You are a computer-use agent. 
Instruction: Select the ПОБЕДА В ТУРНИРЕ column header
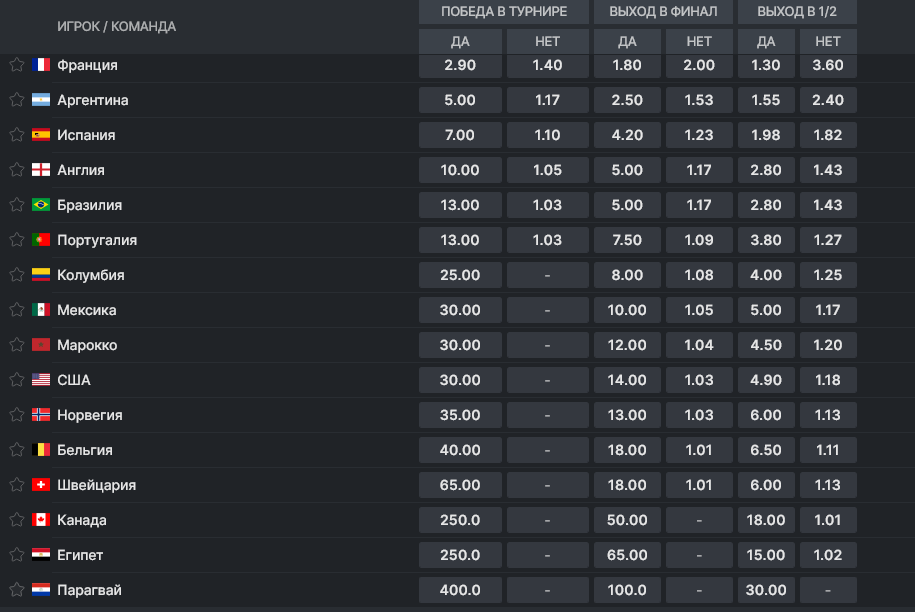coord(504,12)
